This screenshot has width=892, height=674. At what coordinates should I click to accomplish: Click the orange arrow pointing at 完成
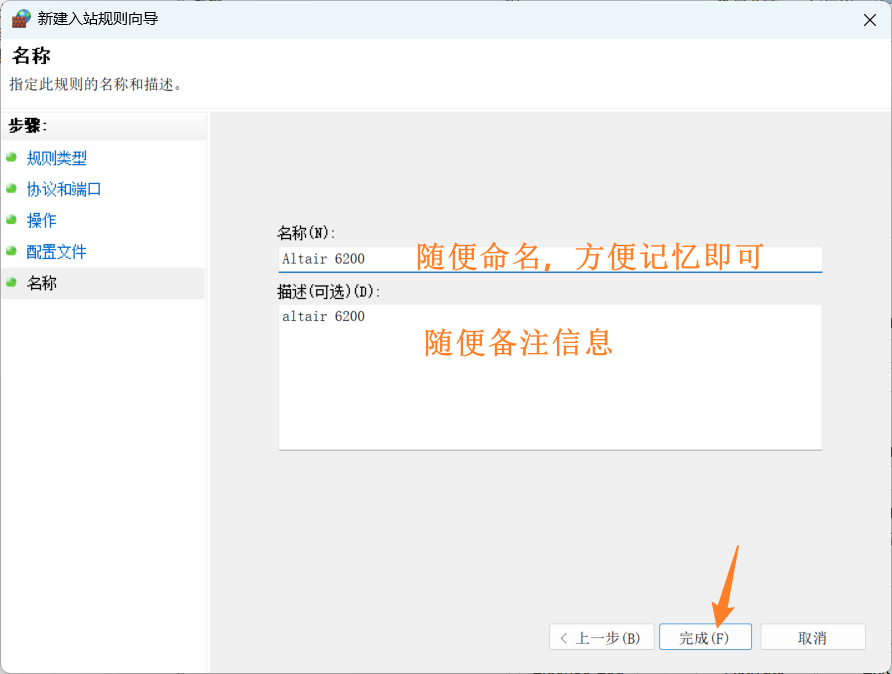(x=725, y=585)
